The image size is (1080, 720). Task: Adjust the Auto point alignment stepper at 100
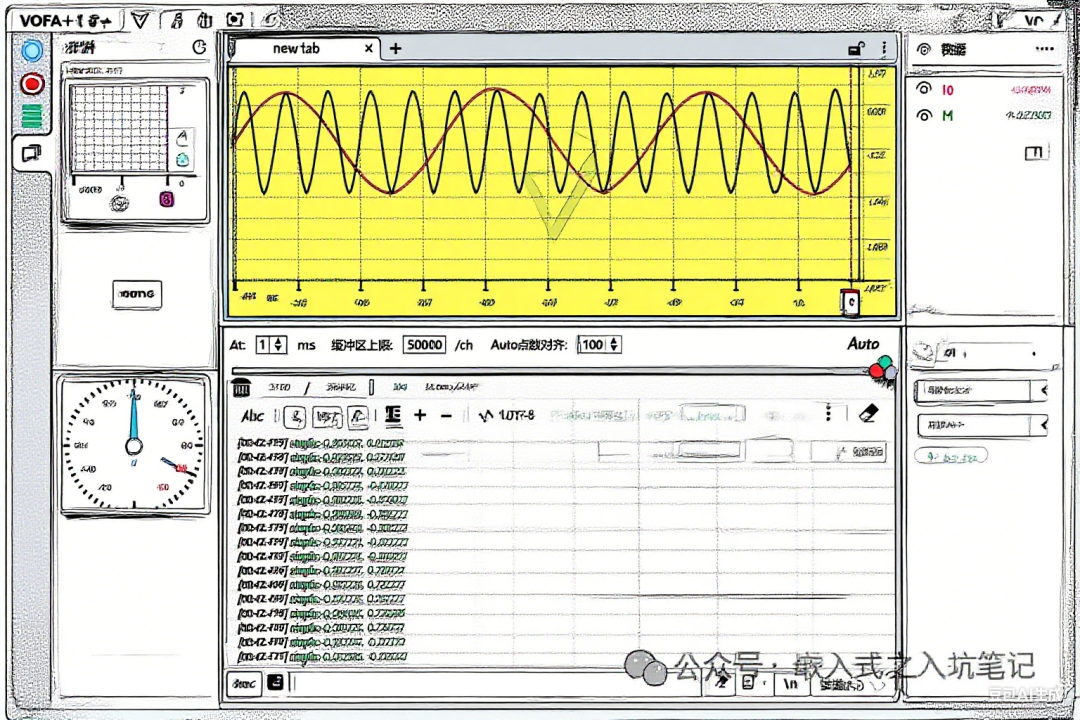pos(614,344)
